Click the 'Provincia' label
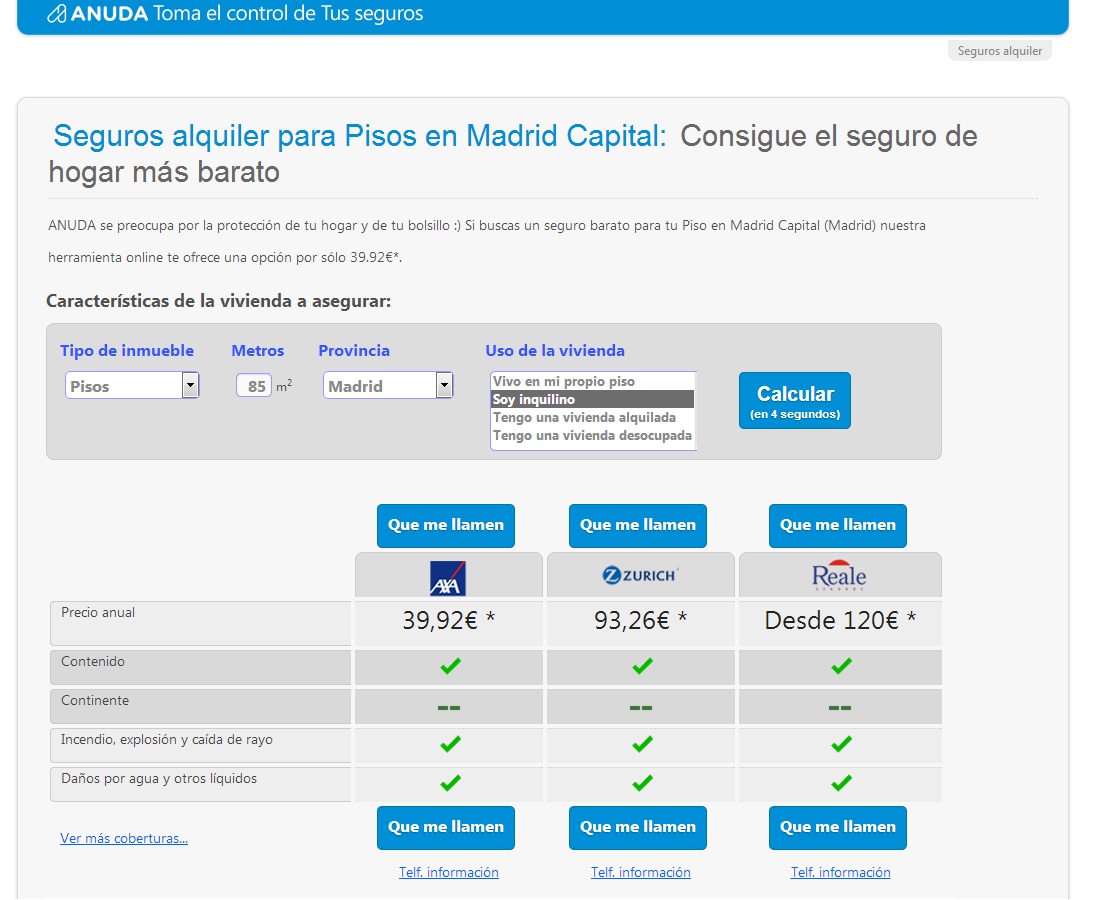The height and width of the screenshot is (900, 1104). (353, 351)
